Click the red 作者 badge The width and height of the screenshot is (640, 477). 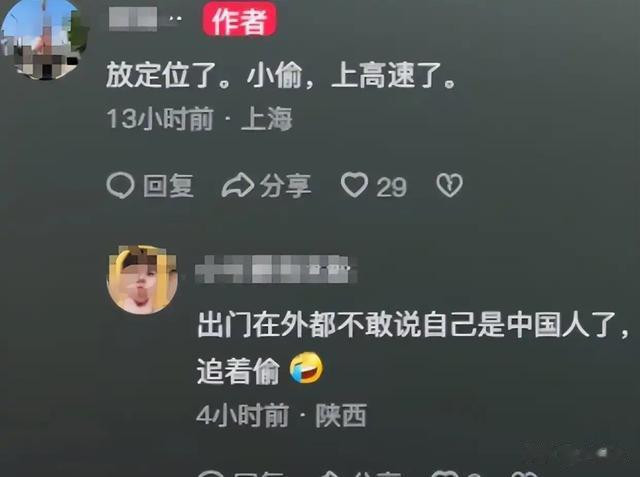pos(240,20)
